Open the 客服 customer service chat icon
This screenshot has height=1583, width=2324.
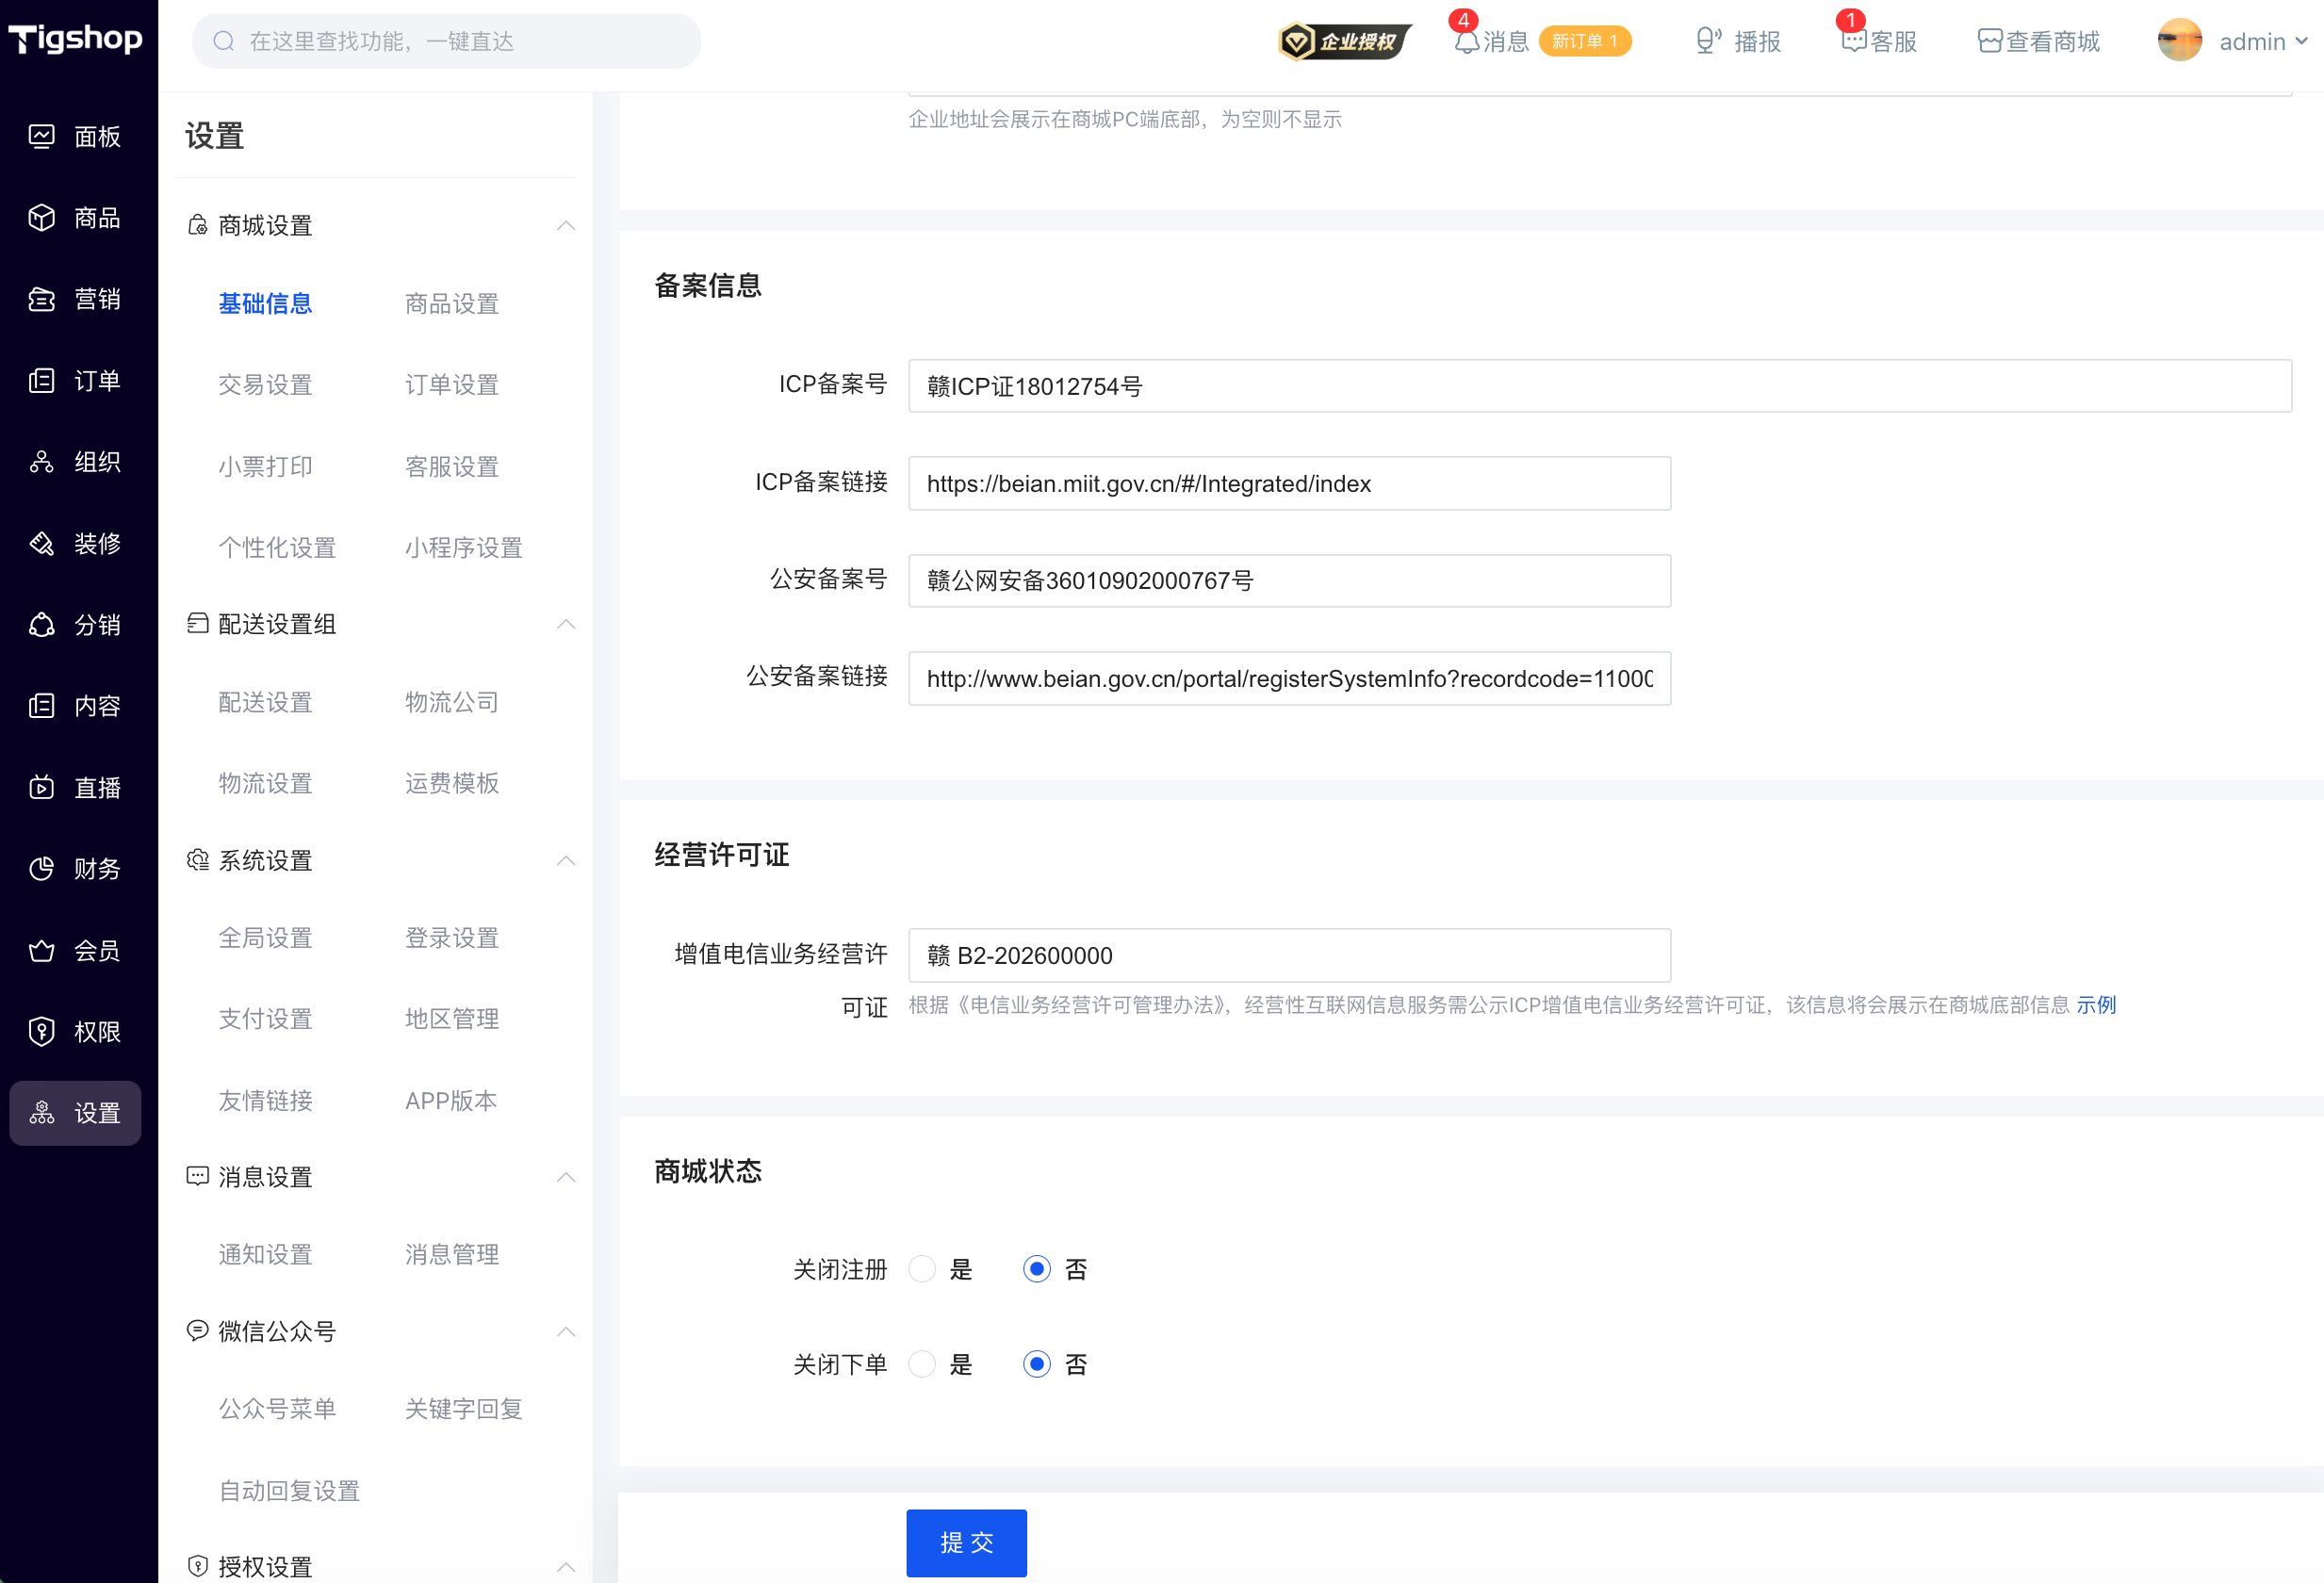[1853, 41]
